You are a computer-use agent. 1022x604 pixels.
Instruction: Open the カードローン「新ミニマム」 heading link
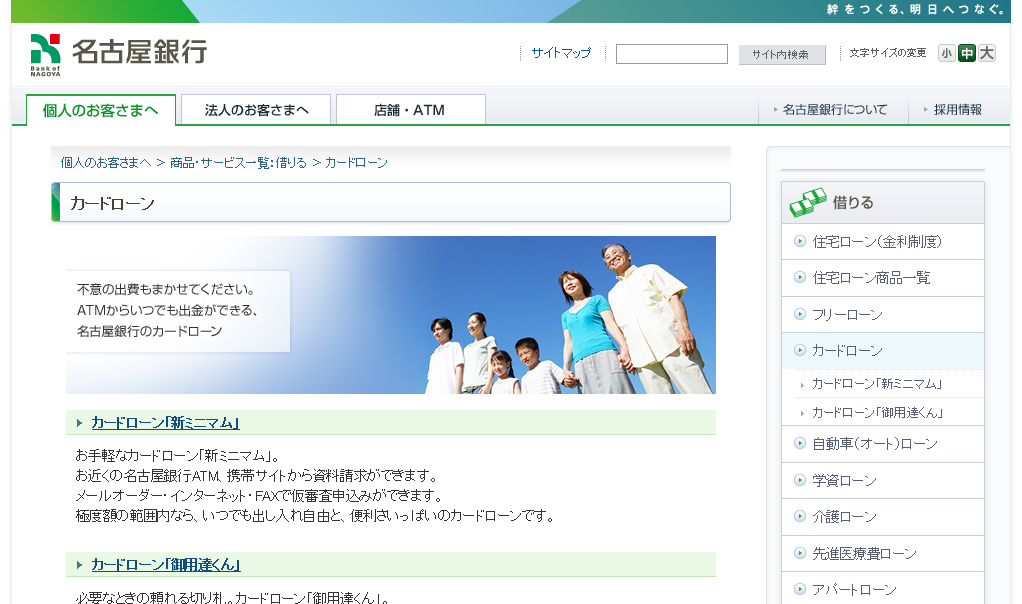click(x=166, y=423)
